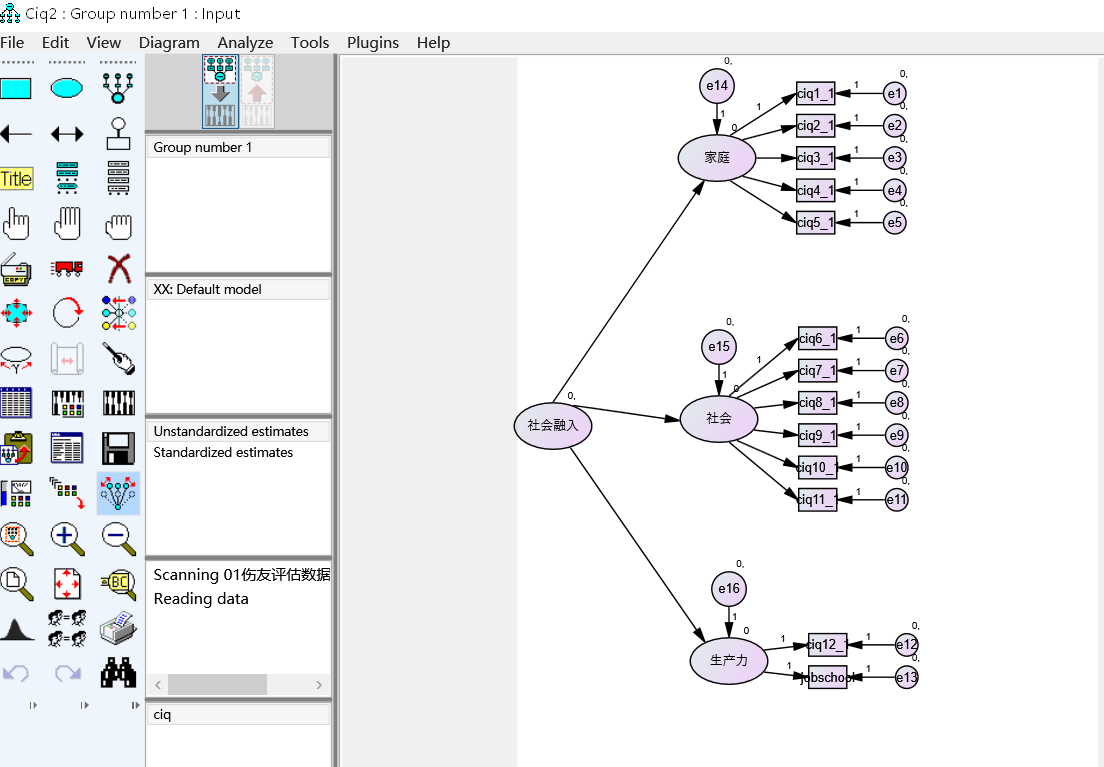Click the Title figure caption tool
Viewport: 1104px width, 767px height.
point(15,179)
